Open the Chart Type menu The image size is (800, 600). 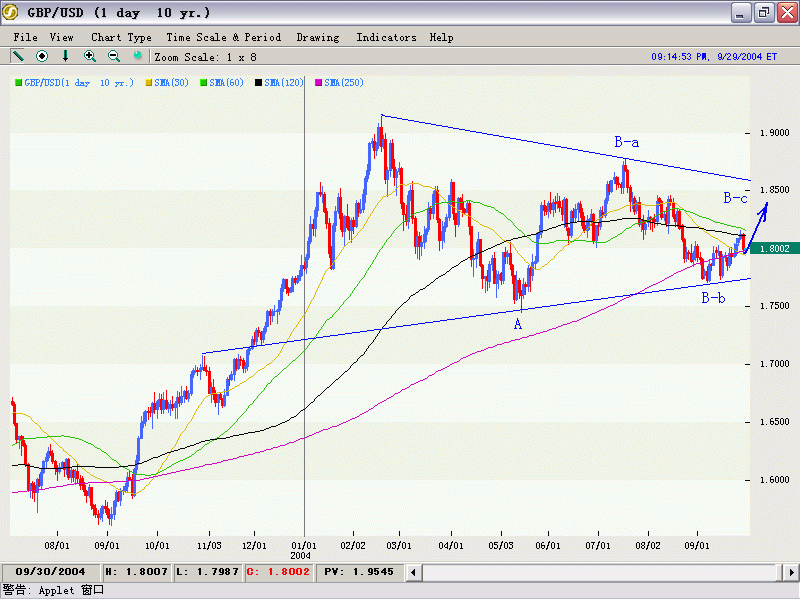(121, 37)
